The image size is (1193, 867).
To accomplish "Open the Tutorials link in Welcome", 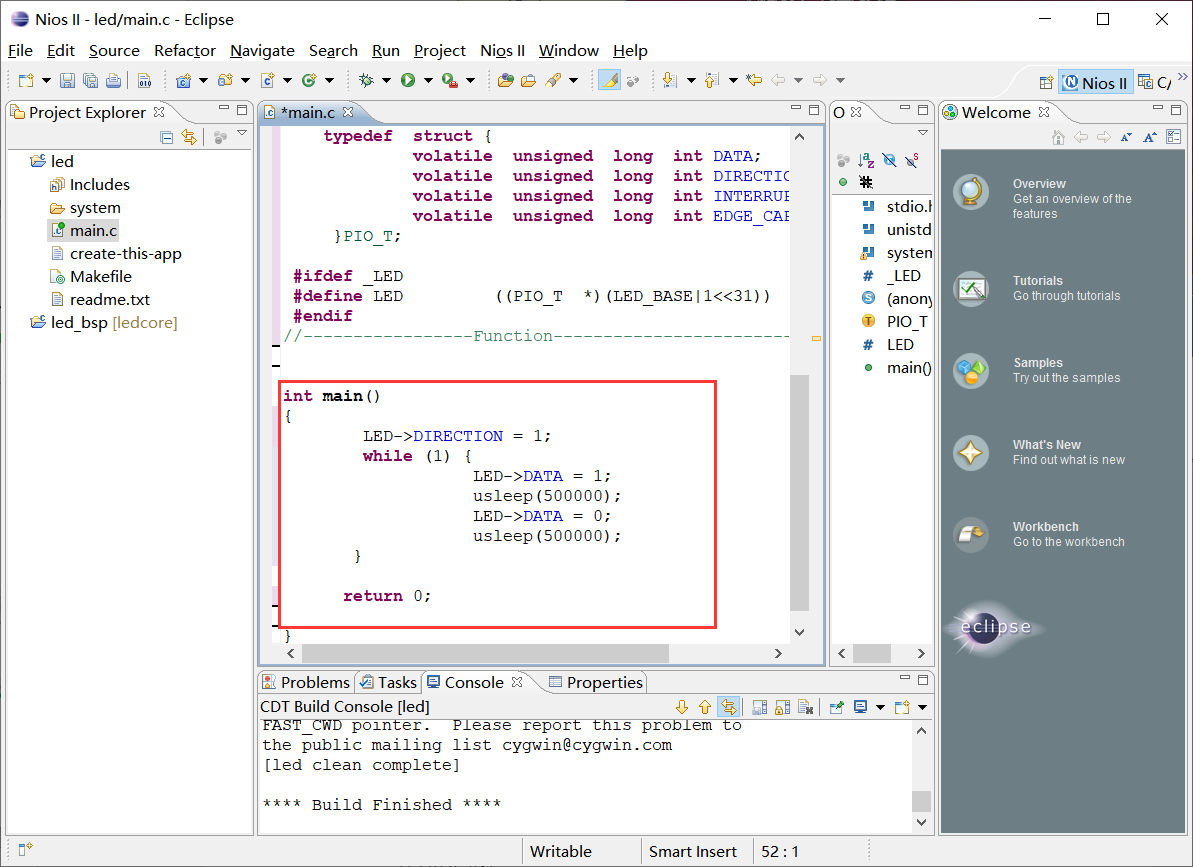I will [x=1037, y=281].
